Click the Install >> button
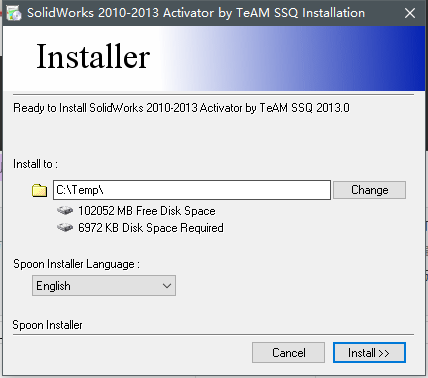 (369, 352)
